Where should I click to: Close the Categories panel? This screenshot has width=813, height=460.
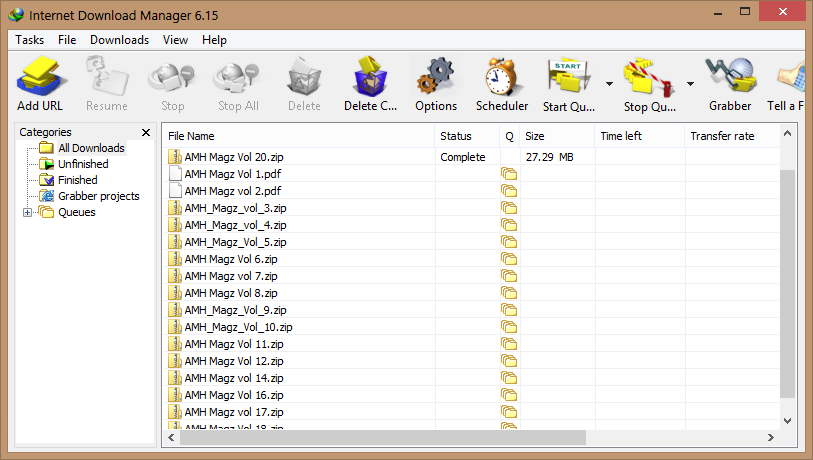pos(146,132)
